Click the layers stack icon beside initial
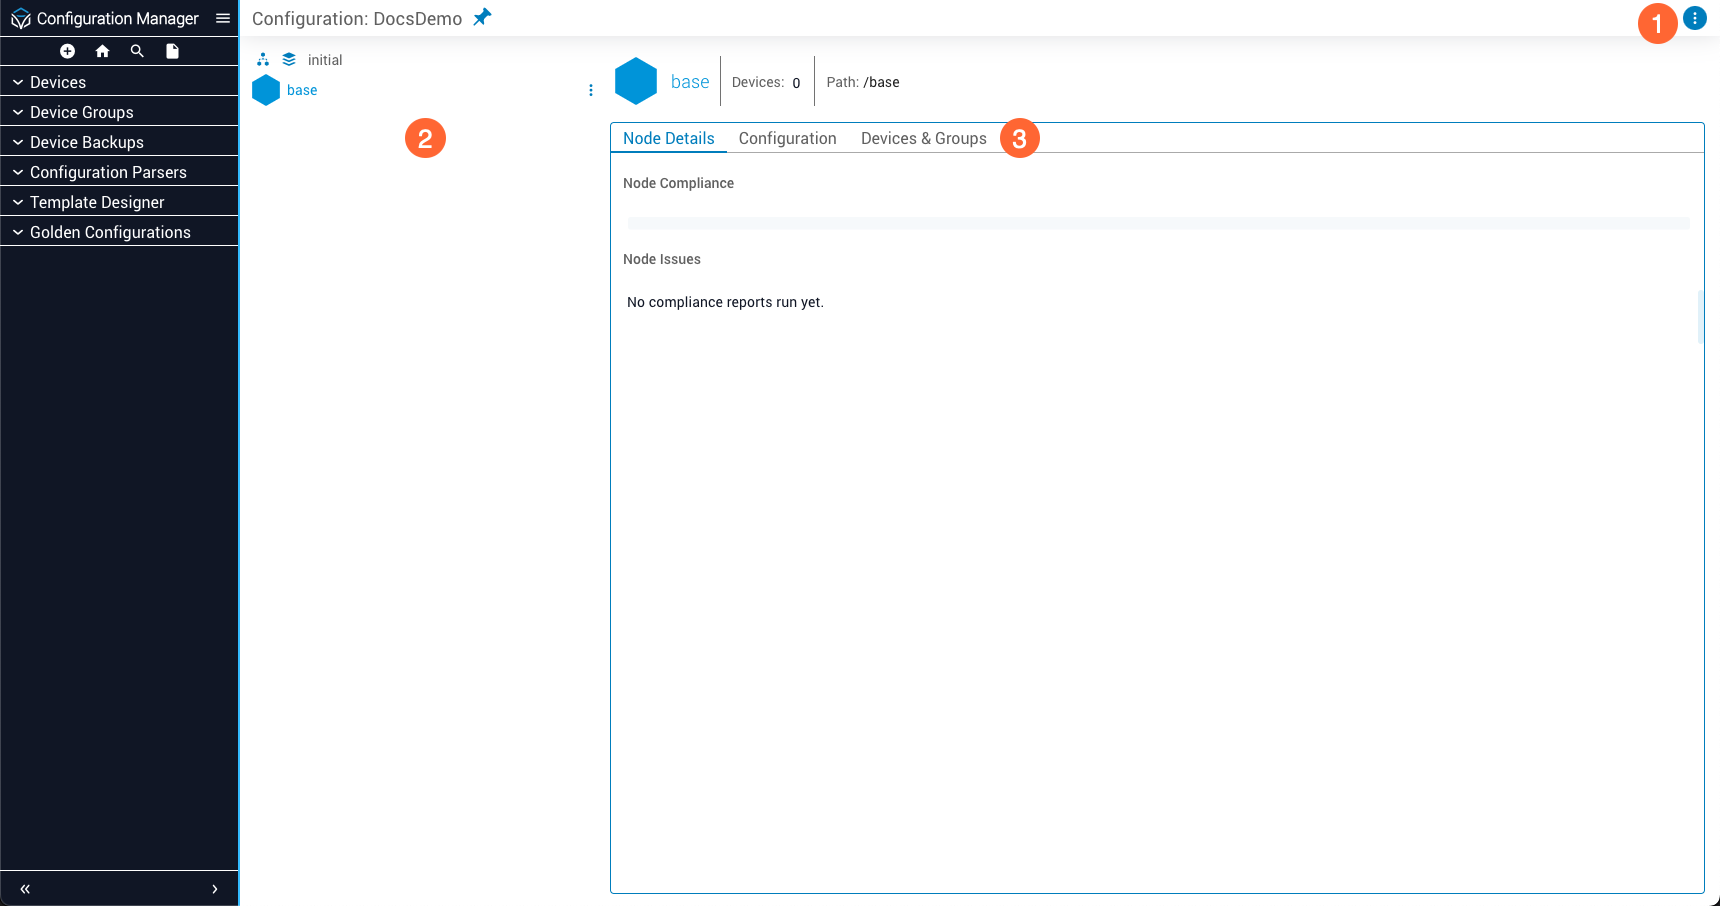 pyautogui.click(x=289, y=60)
